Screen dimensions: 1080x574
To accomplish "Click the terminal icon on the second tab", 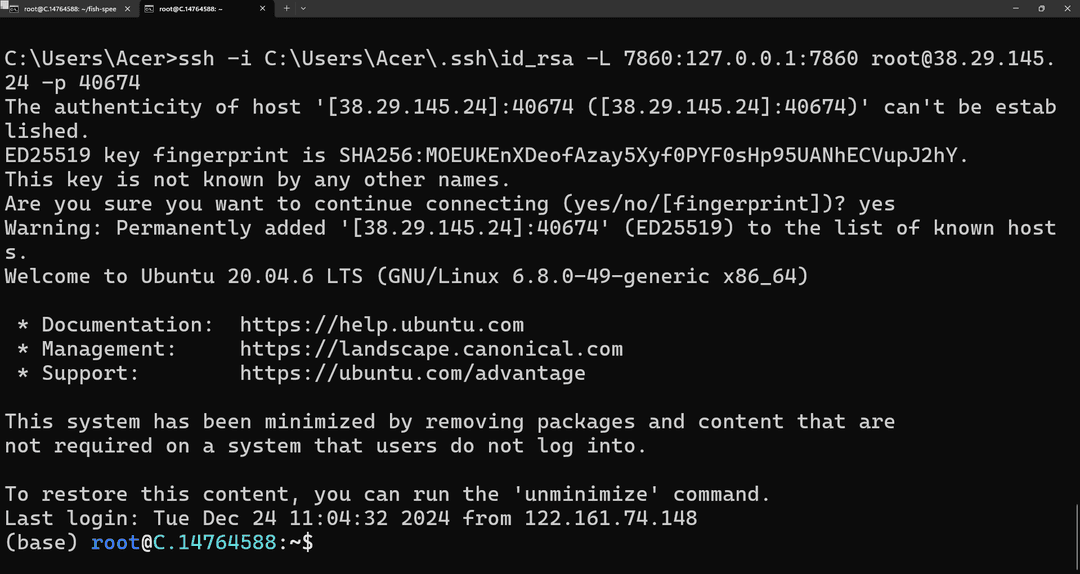I will 149,8.
